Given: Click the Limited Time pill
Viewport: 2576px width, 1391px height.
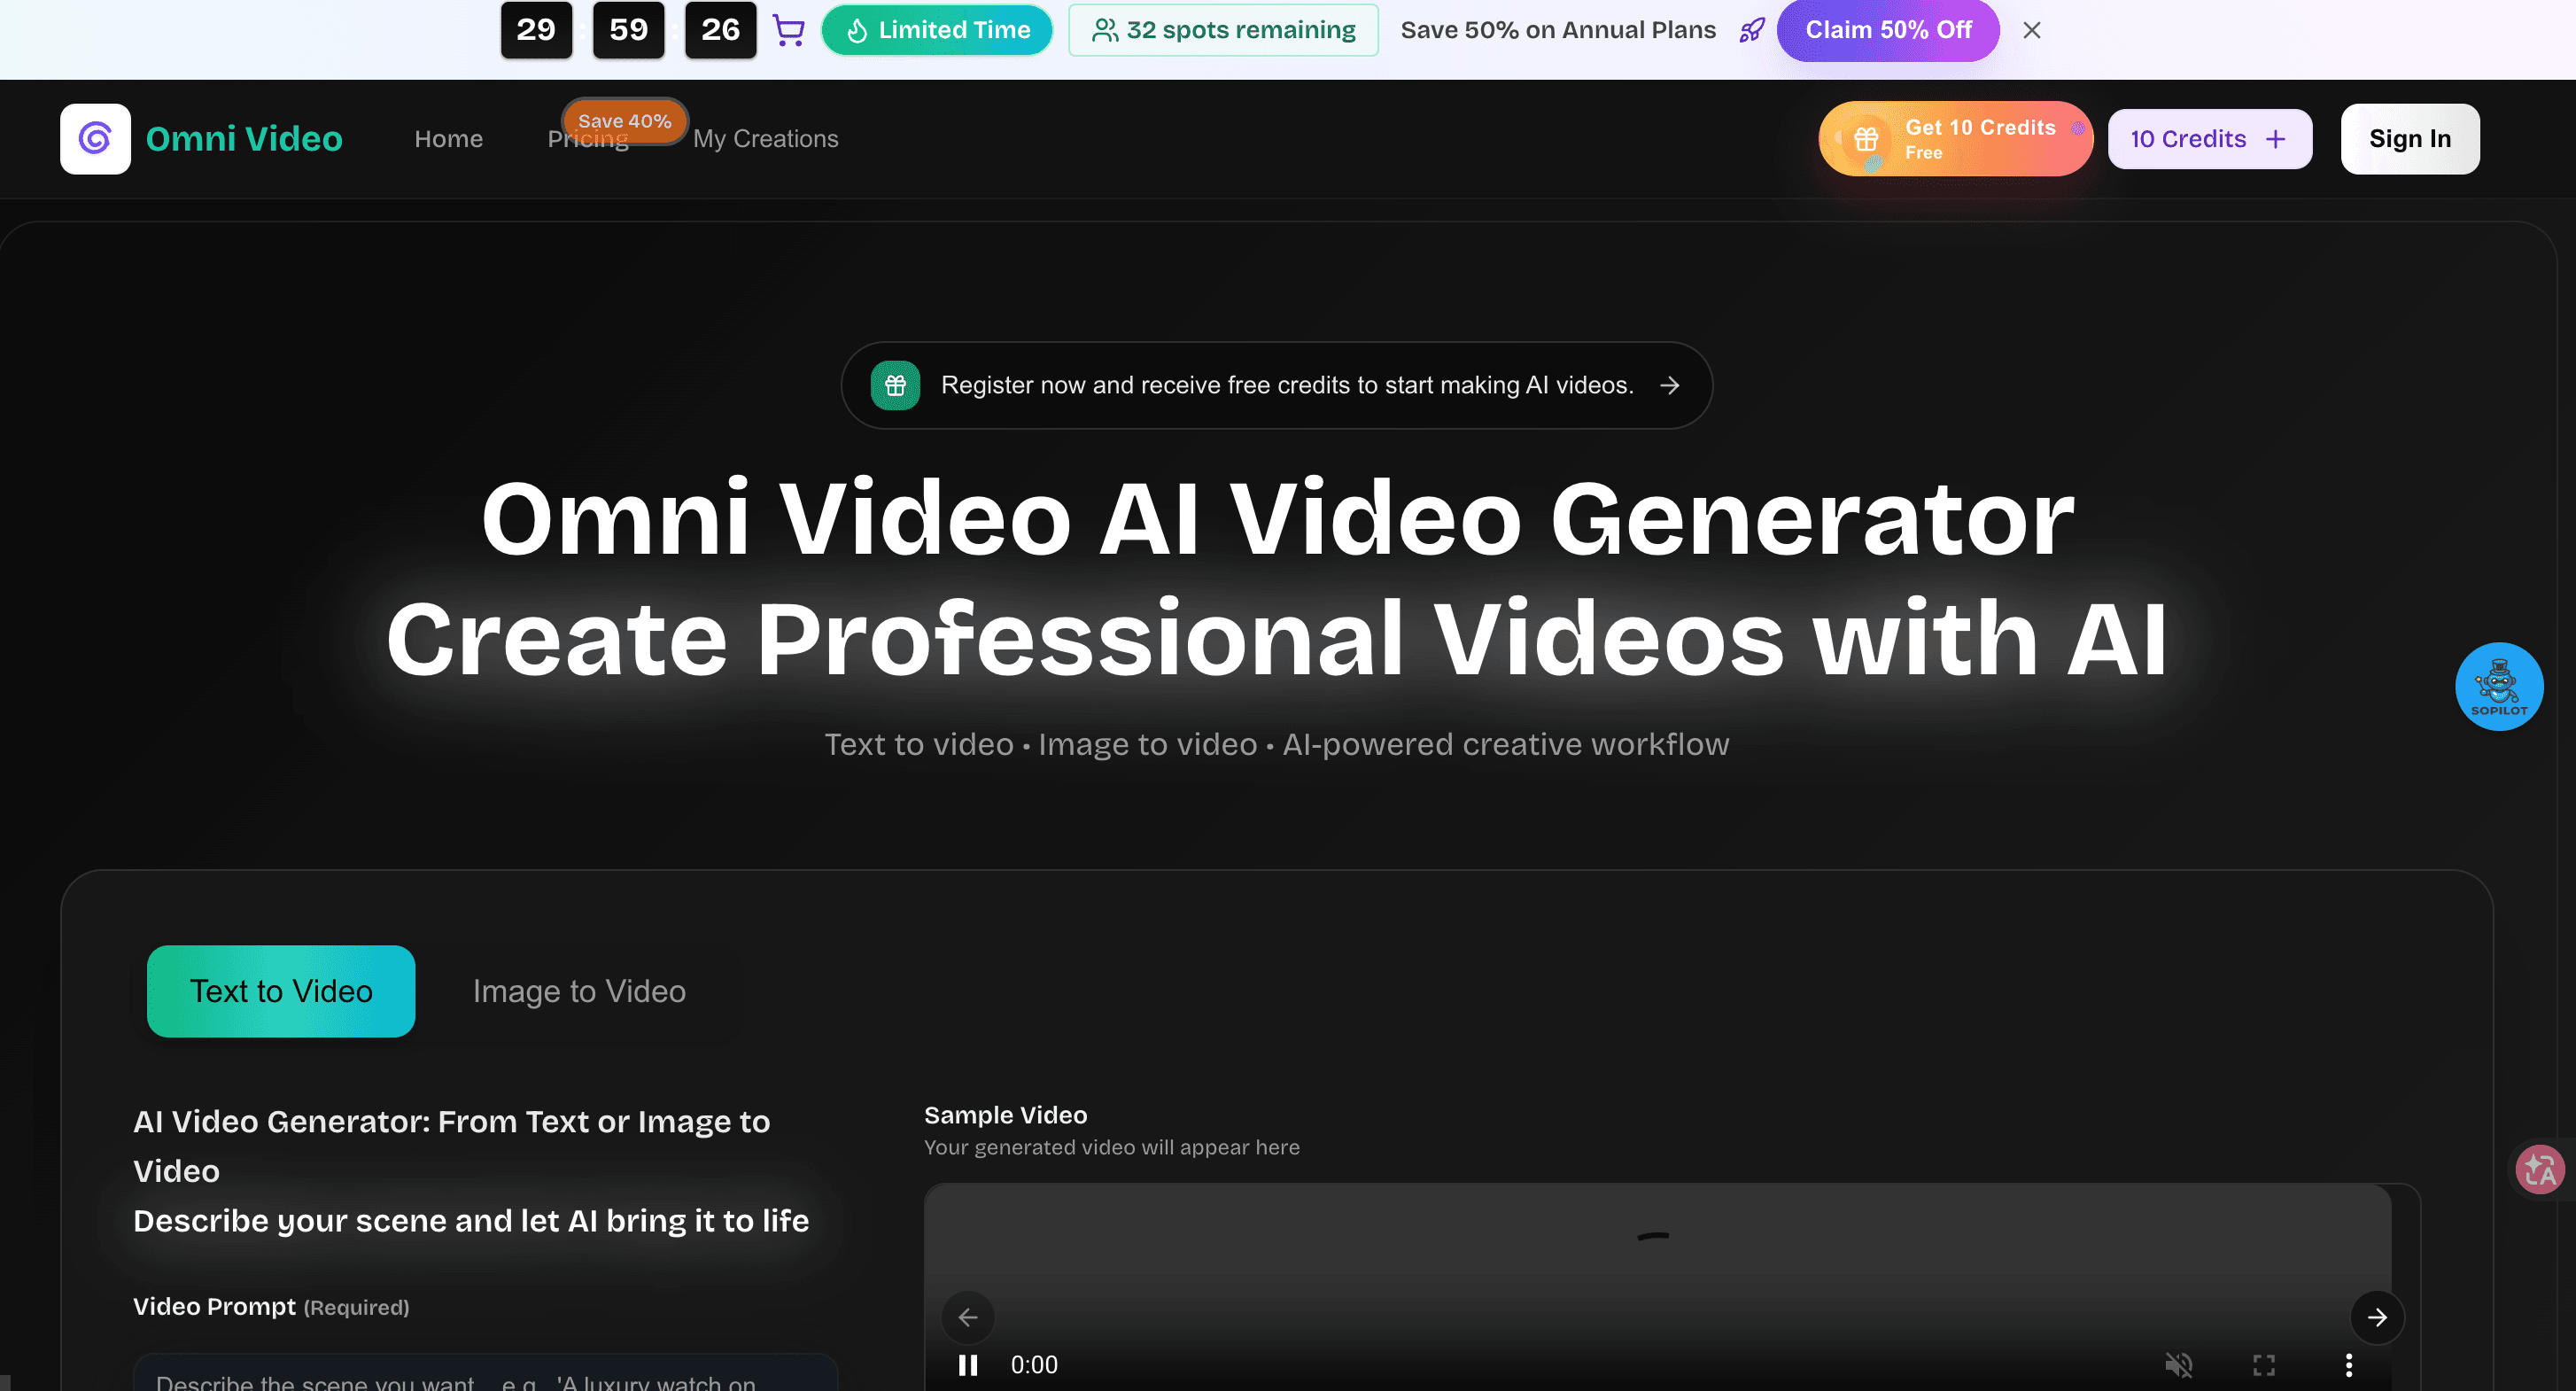Looking at the screenshot, I should pos(937,30).
